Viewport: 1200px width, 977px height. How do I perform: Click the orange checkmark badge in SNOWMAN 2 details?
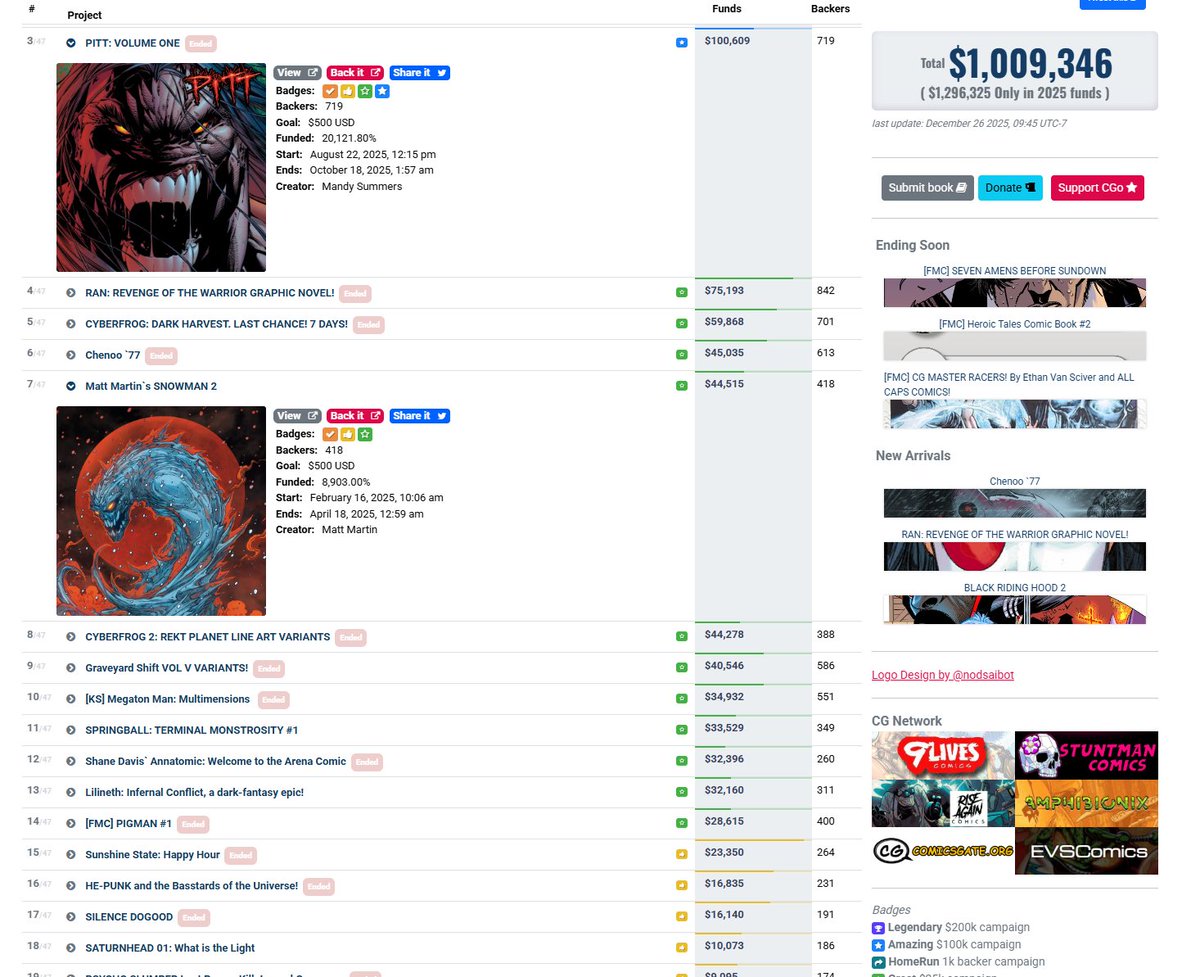tap(330, 434)
